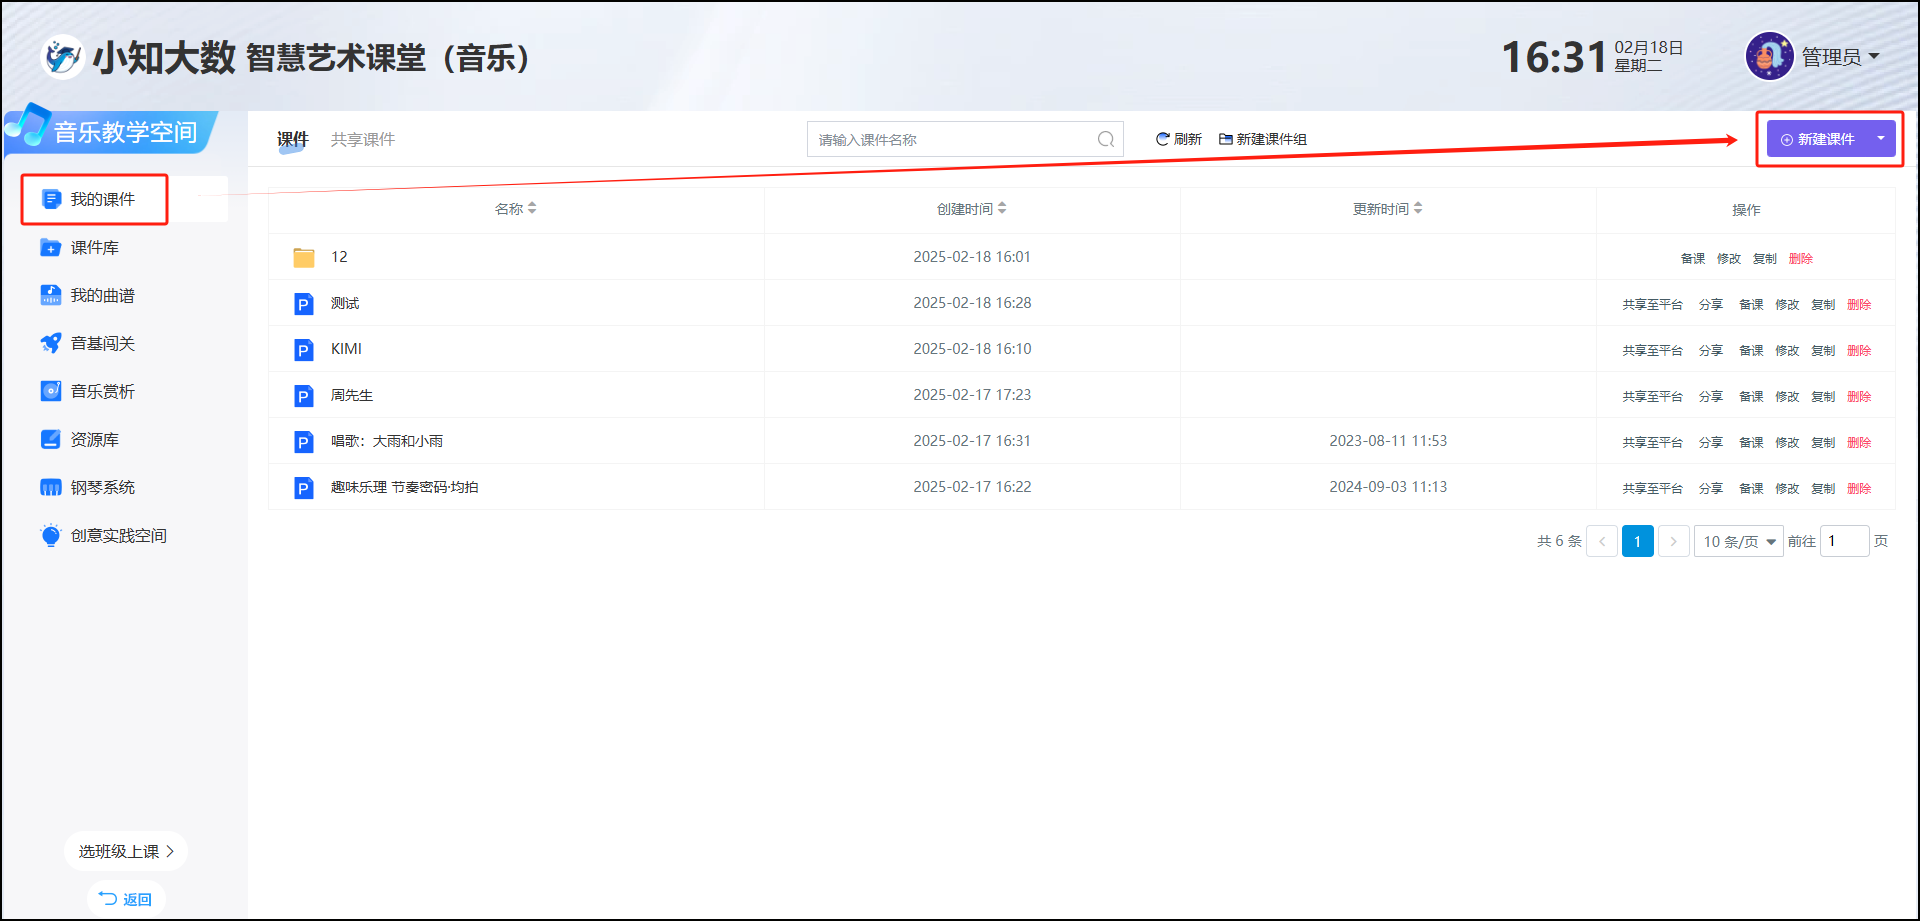Go to previous page arrow
Image resolution: width=1920 pixels, height=921 pixels.
point(1602,541)
